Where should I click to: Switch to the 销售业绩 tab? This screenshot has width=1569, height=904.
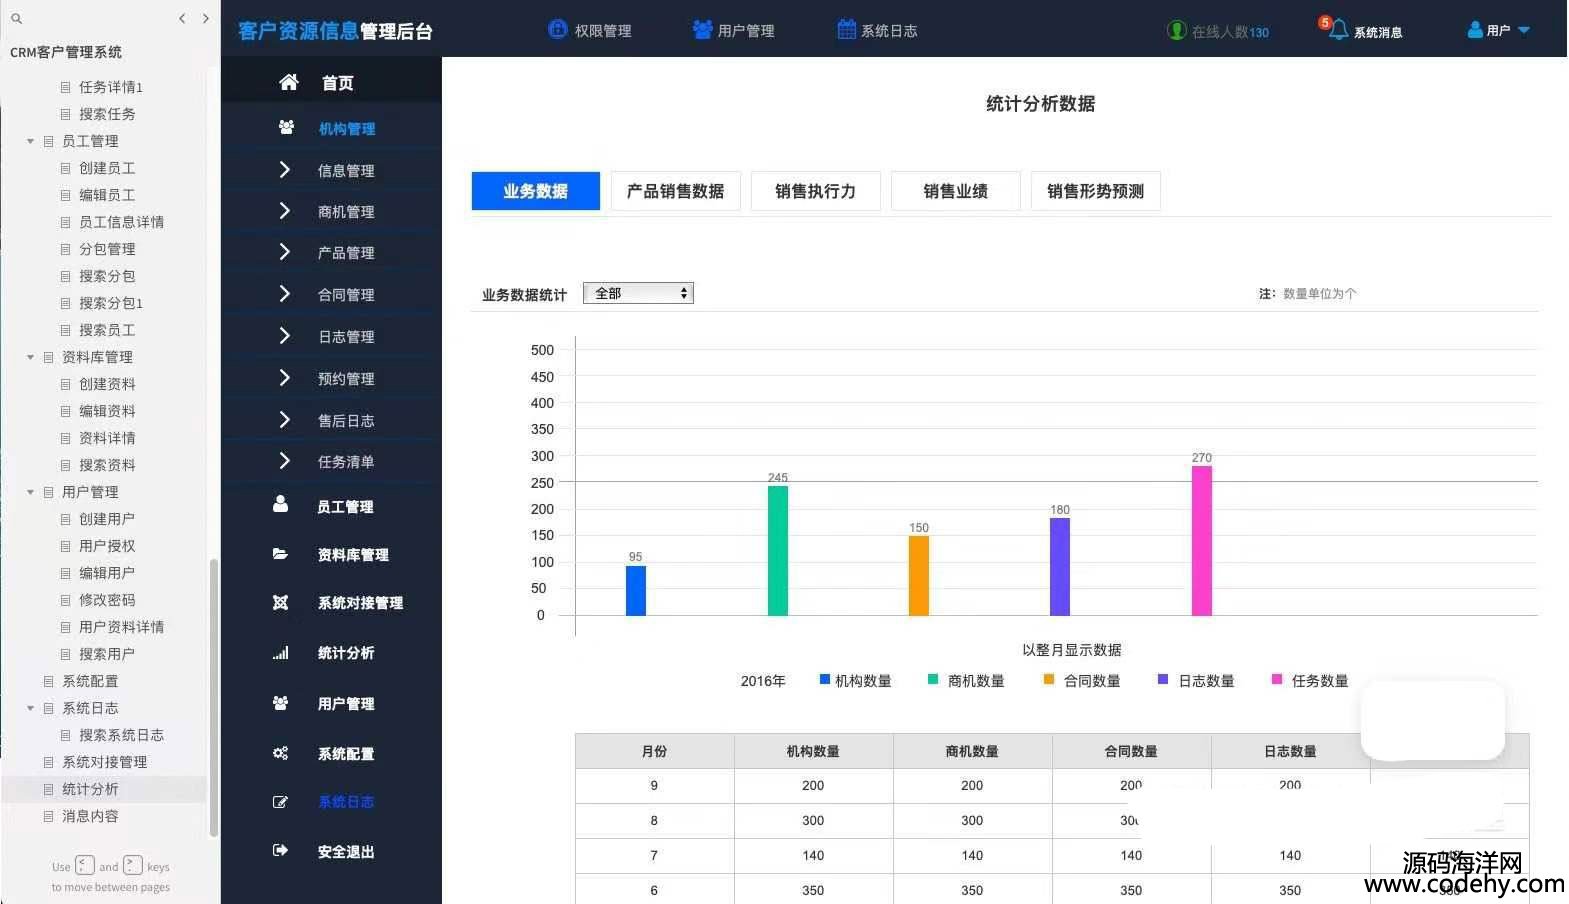coord(956,191)
